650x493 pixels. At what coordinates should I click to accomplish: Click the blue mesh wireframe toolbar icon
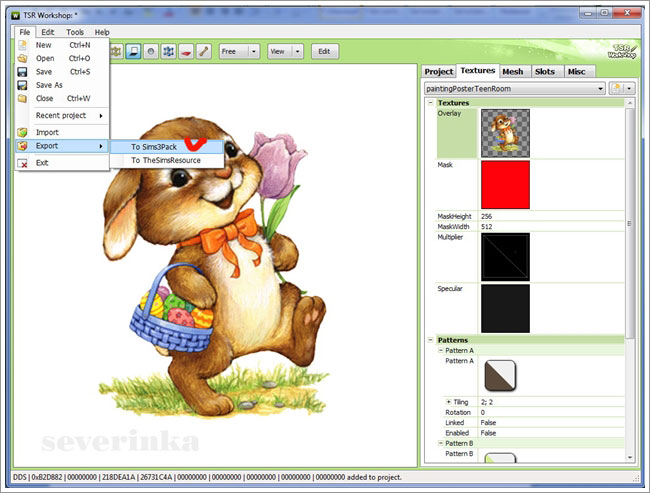pos(167,51)
